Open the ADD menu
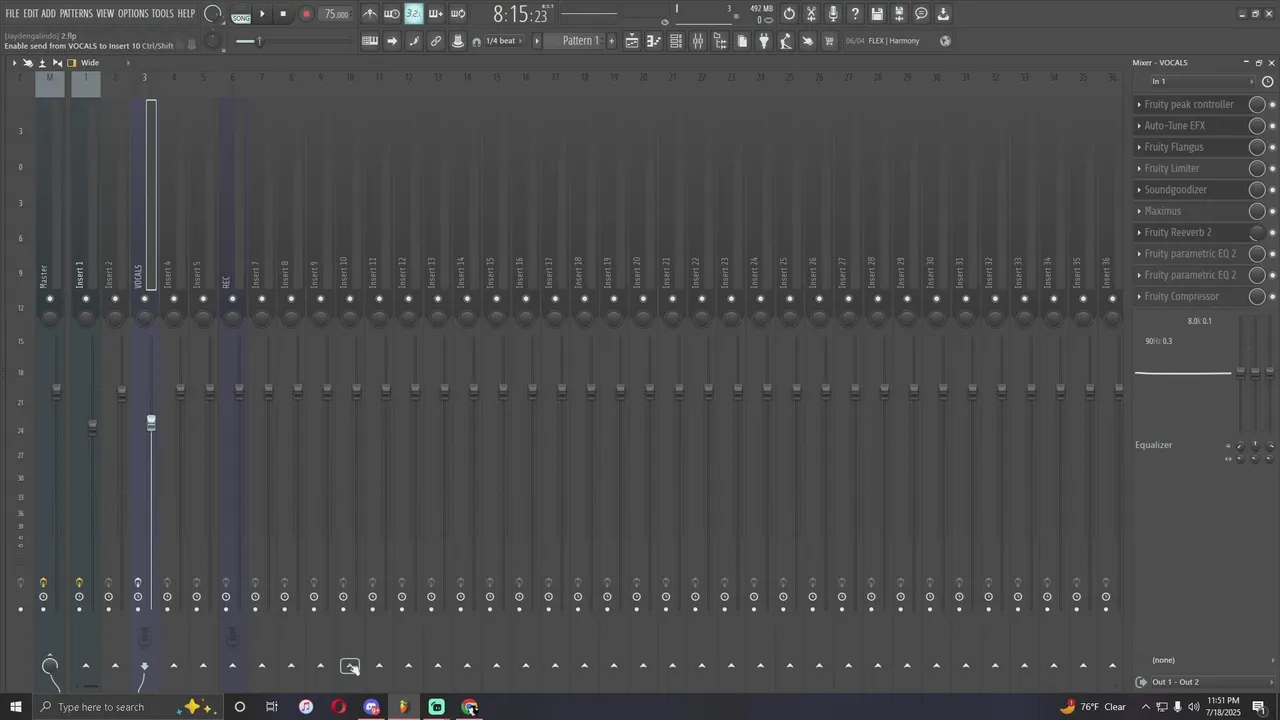The height and width of the screenshot is (720, 1280). click(49, 14)
